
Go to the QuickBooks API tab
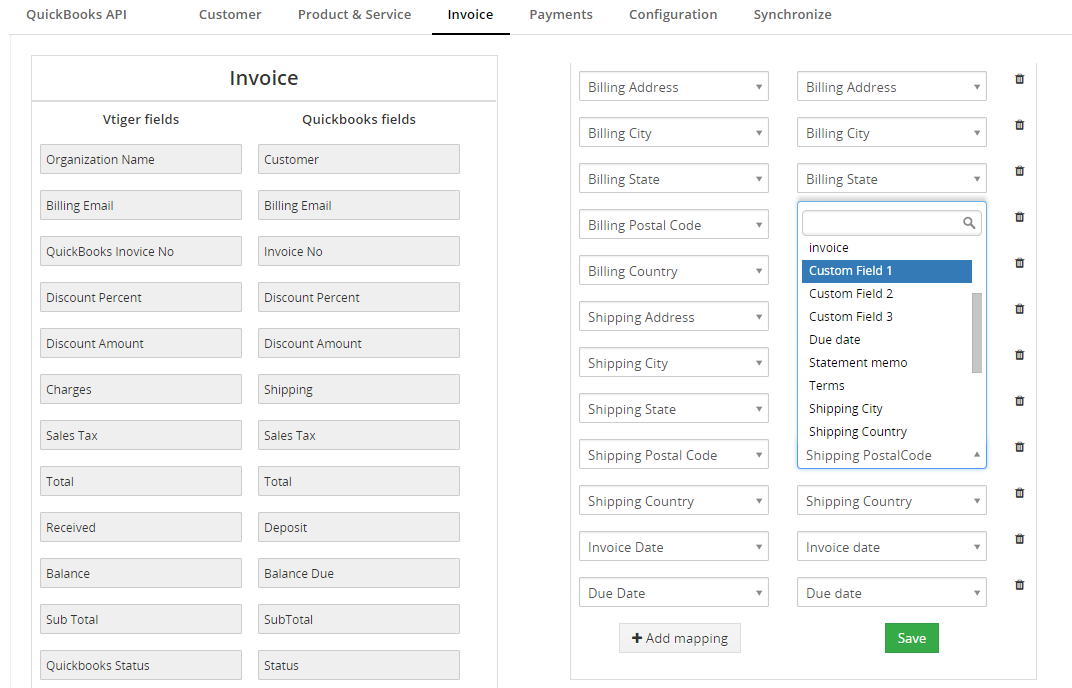(x=77, y=14)
